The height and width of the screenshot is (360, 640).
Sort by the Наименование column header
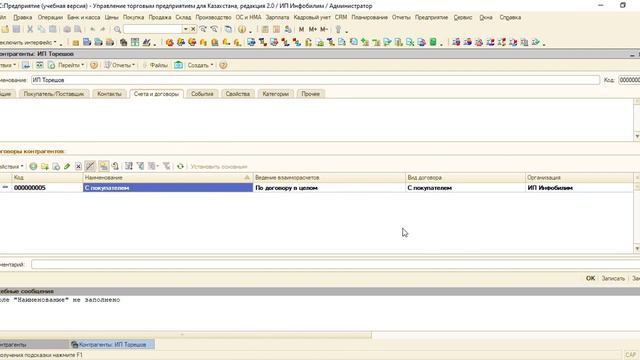tap(168, 178)
